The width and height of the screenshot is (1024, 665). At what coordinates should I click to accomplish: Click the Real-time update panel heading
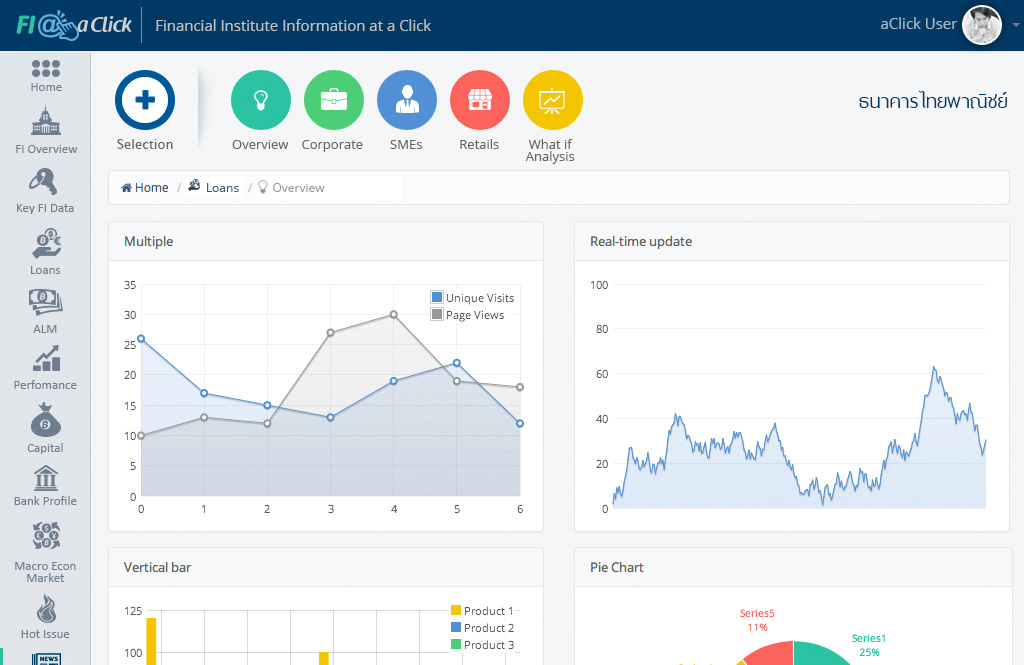click(x=641, y=241)
